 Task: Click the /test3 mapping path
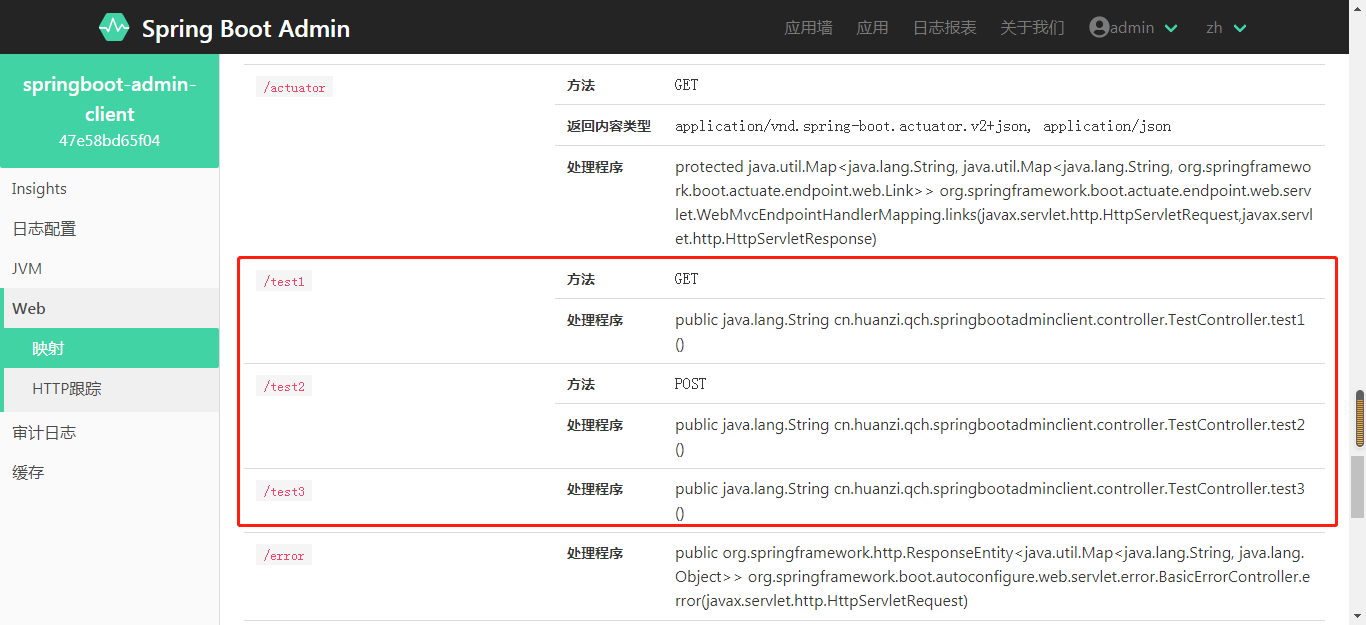(x=284, y=491)
